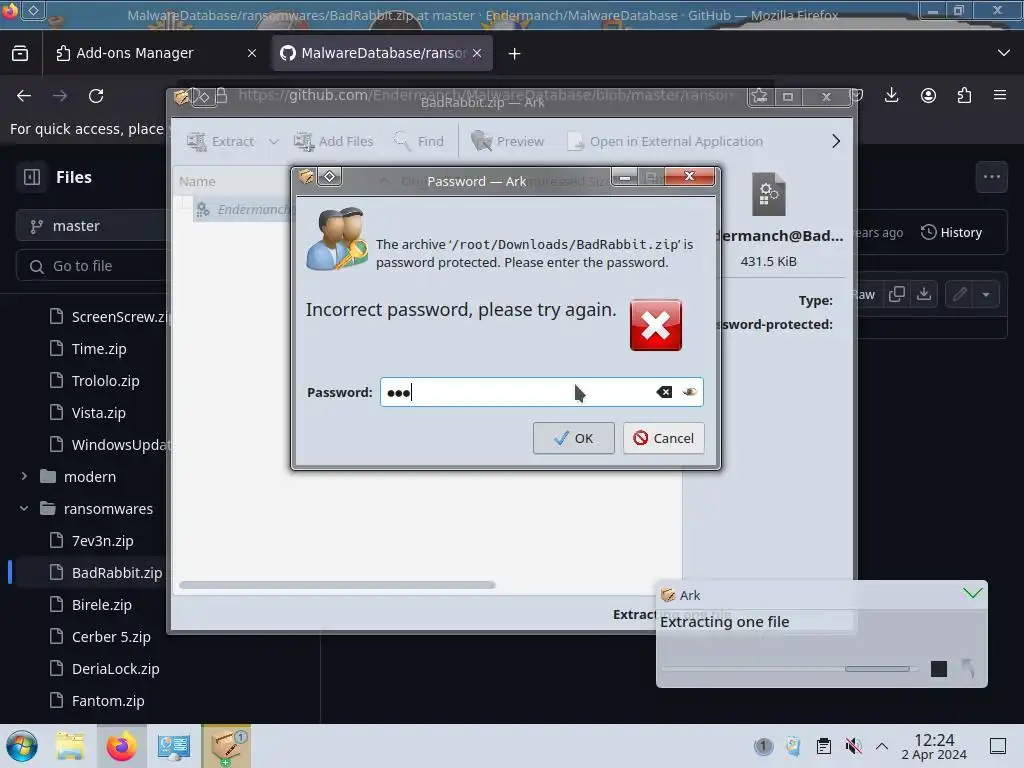The height and width of the screenshot is (768, 1024).
Task: Download raw file icon on GitHub
Action: tap(924, 295)
